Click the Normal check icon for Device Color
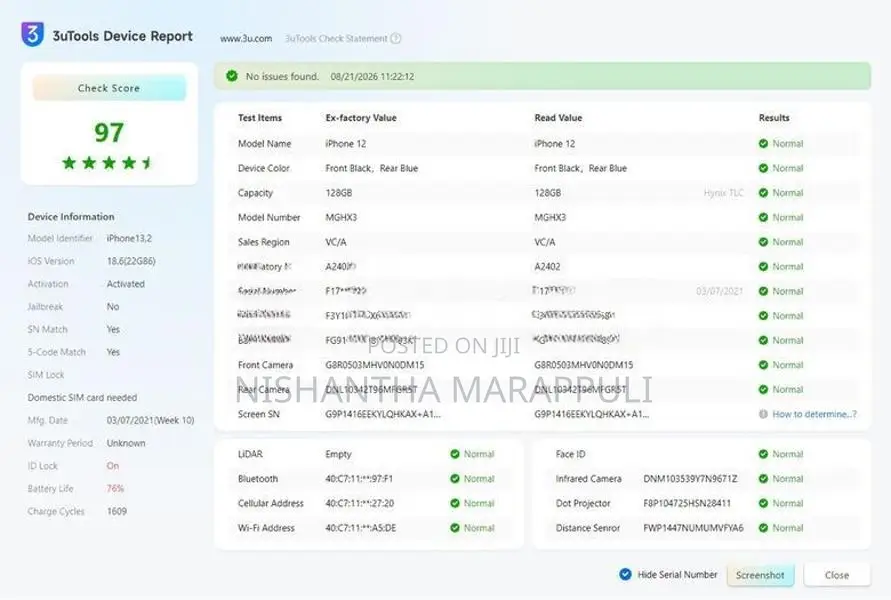This screenshot has width=891, height=600. pyautogui.click(x=763, y=168)
